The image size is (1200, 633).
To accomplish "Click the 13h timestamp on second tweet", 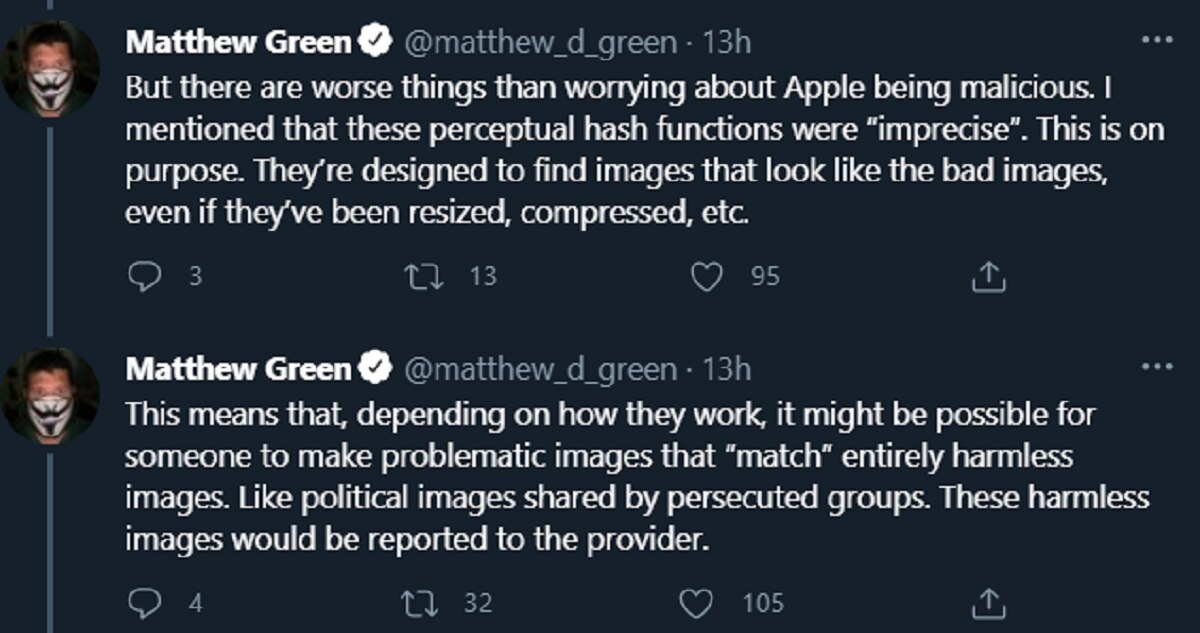I will pos(727,369).
